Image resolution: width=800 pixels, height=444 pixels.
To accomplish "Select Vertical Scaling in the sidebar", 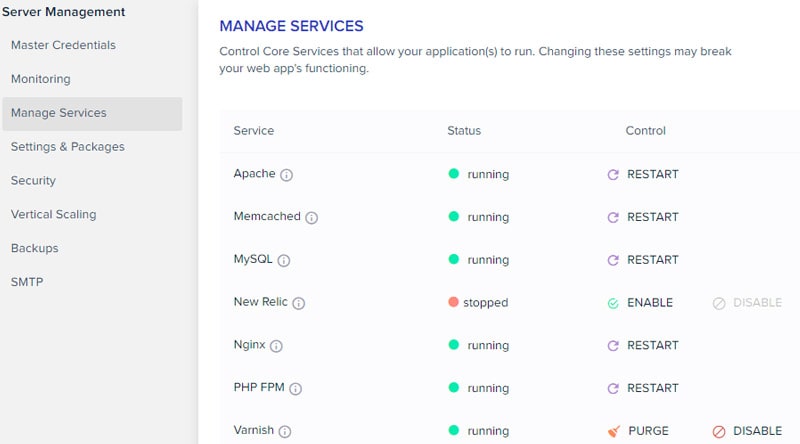I will pyautogui.click(x=54, y=214).
